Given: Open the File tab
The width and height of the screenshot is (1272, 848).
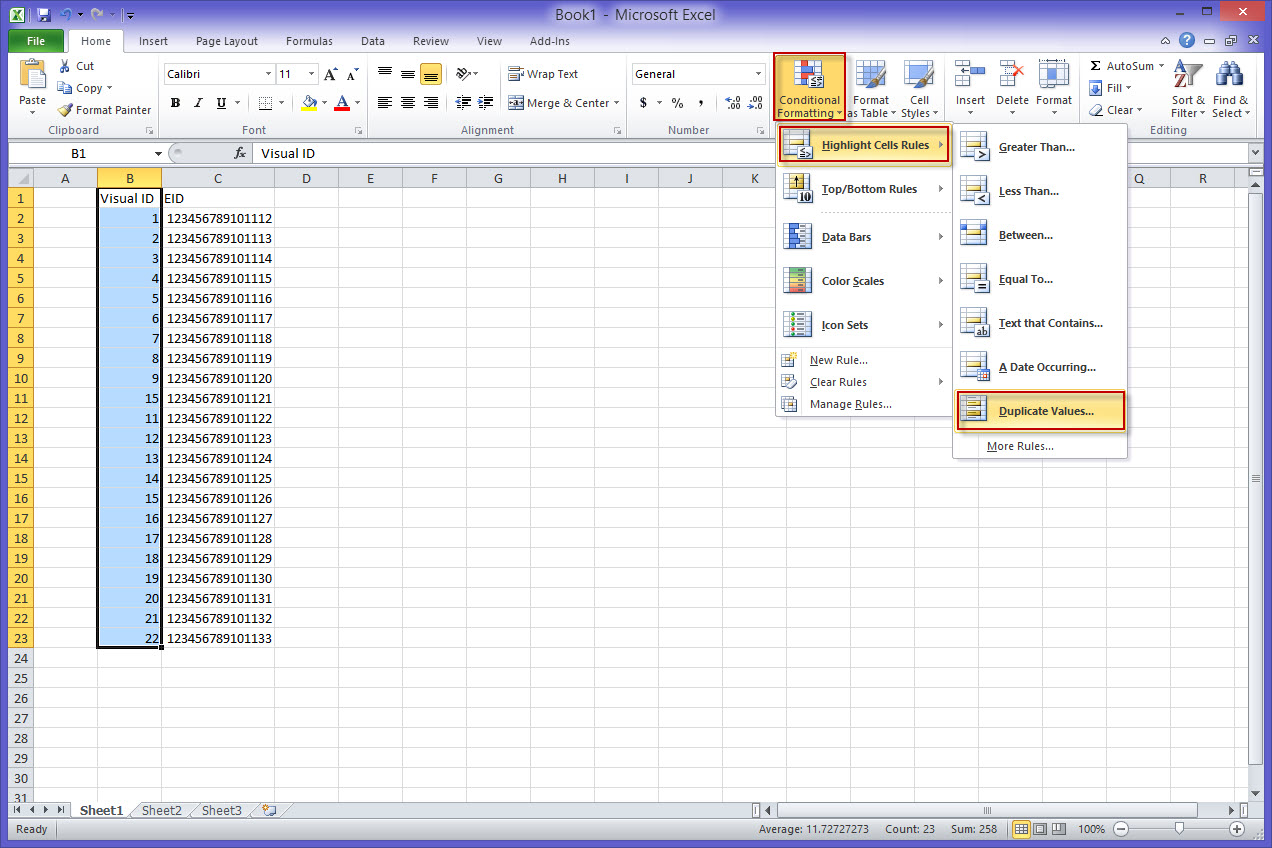Looking at the screenshot, I should coord(36,41).
